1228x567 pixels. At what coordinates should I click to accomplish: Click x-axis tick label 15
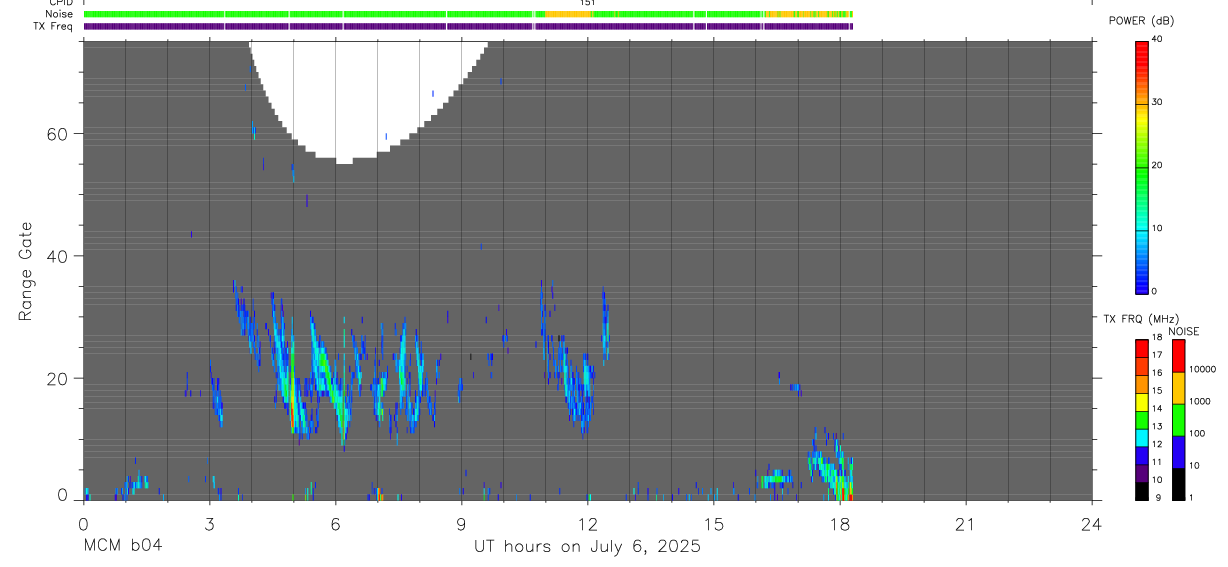point(713,524)
